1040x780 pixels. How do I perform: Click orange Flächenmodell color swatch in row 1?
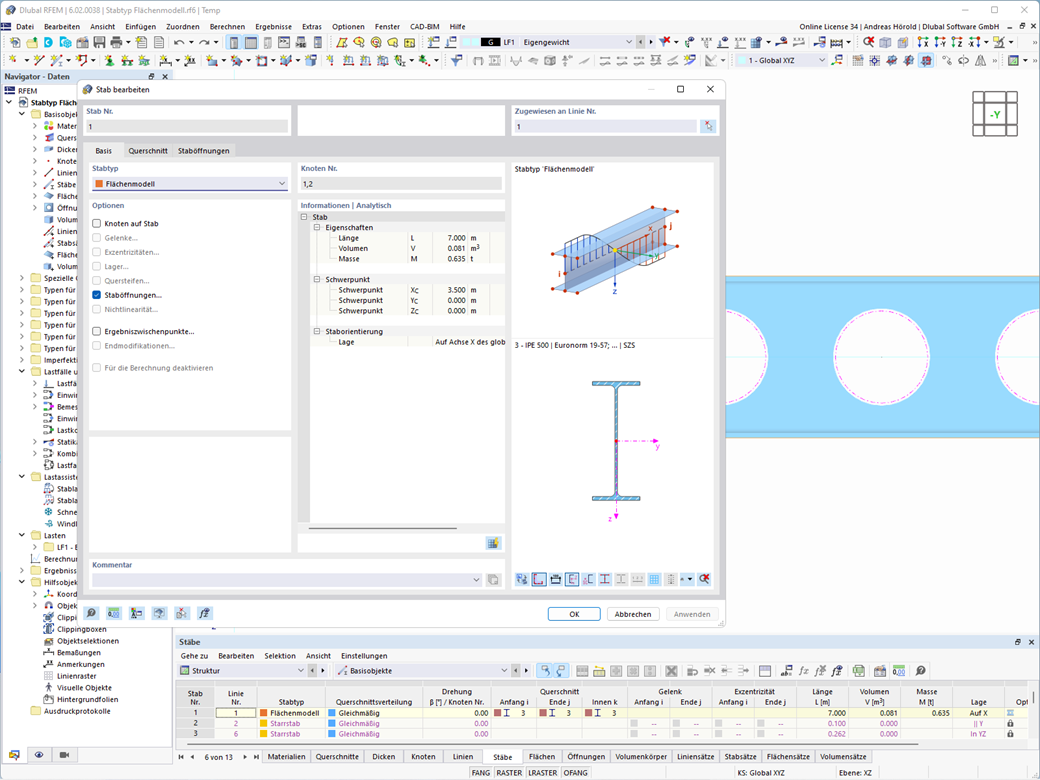point(264,713)
